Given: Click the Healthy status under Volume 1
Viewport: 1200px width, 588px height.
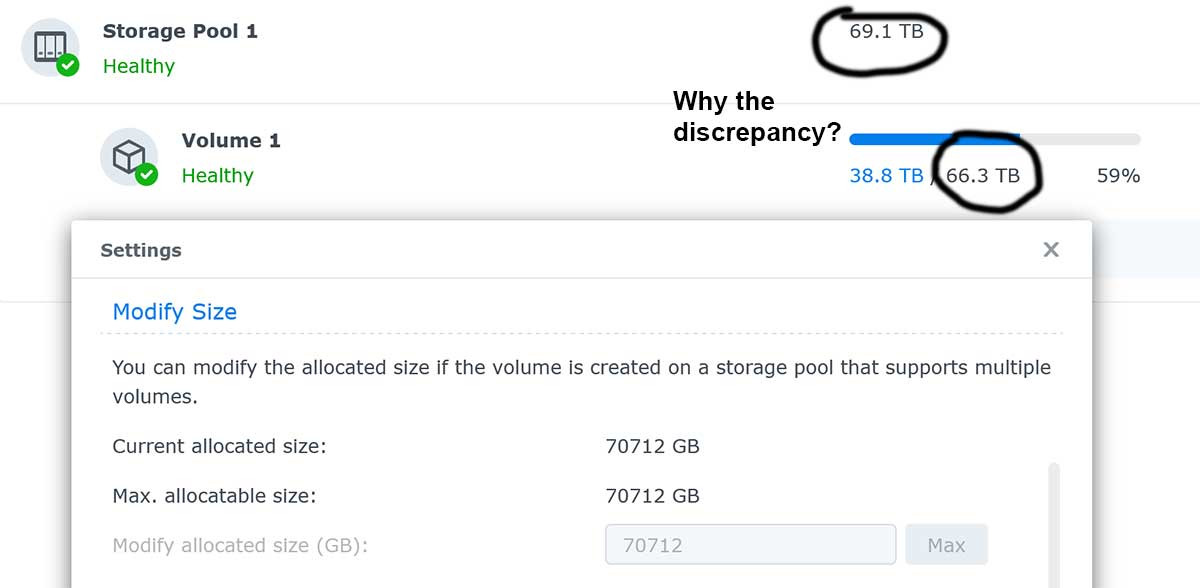Looking at the screenshot, I should 217,176.
